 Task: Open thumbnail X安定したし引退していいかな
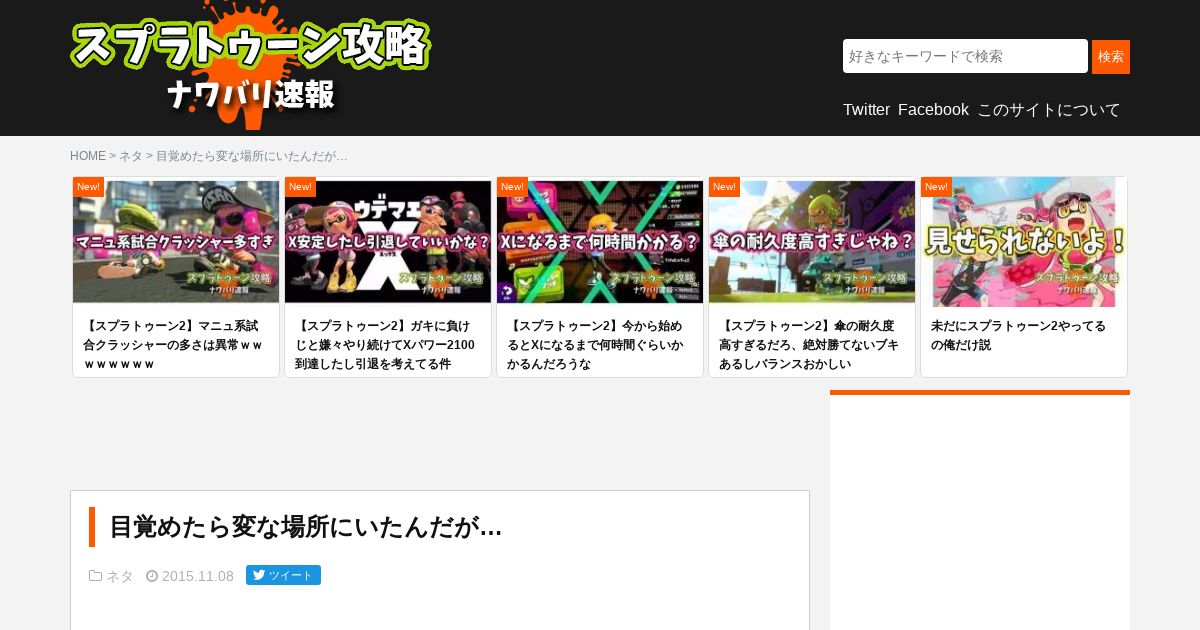tap(388, 241)
